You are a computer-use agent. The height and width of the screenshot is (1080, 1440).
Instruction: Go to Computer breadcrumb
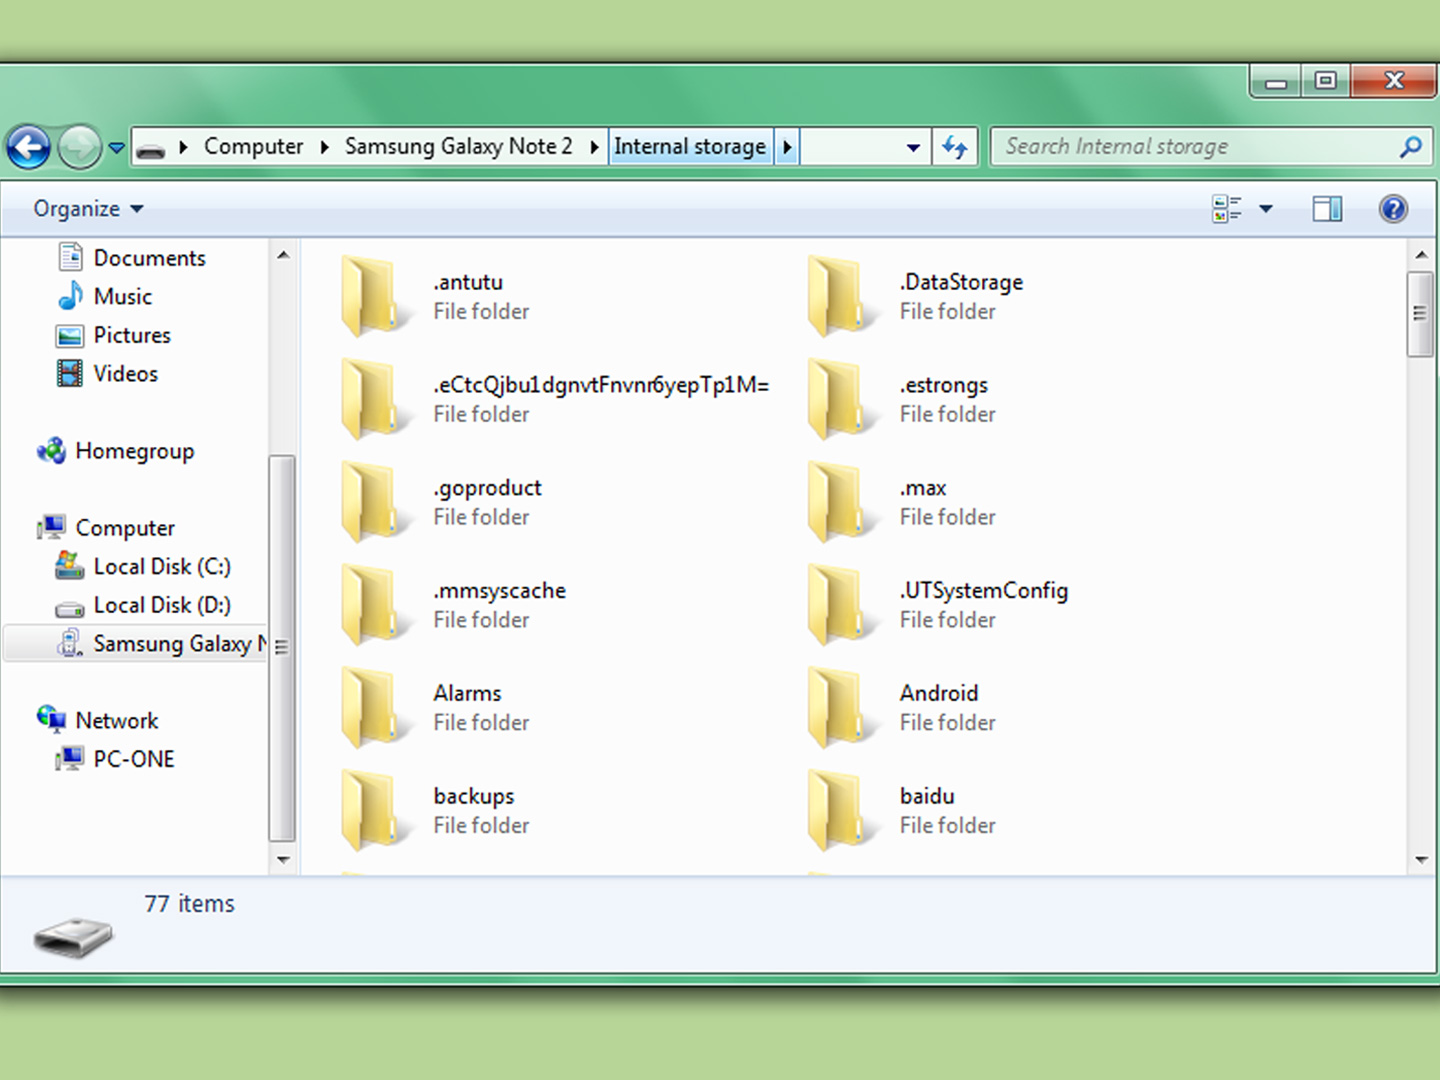(253, 147)
